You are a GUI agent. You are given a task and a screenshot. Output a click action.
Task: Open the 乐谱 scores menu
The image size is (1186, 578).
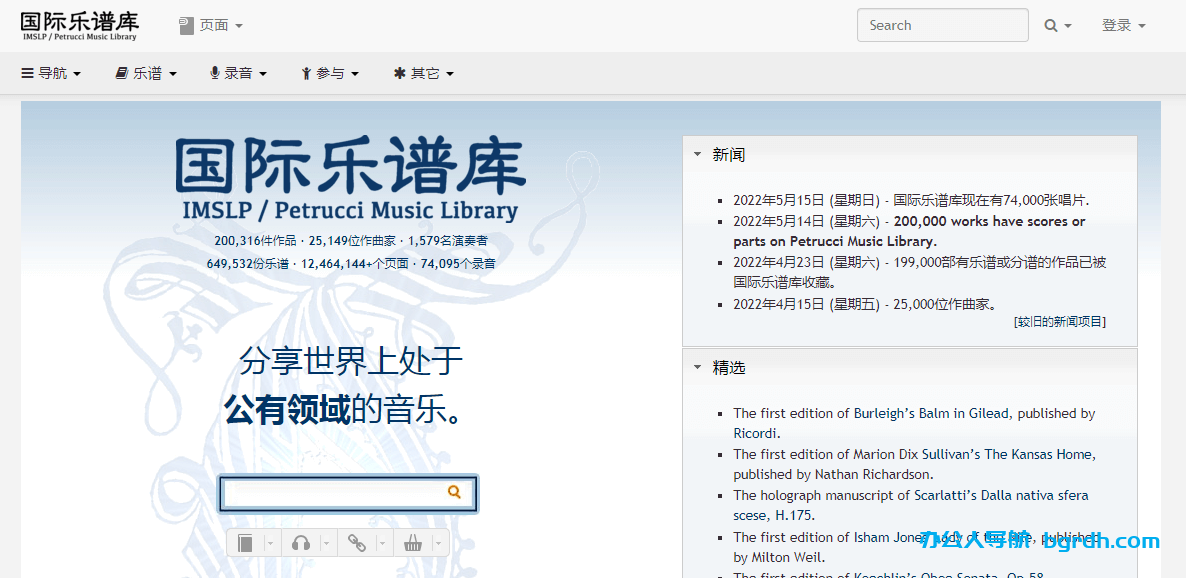pos(146,73)
